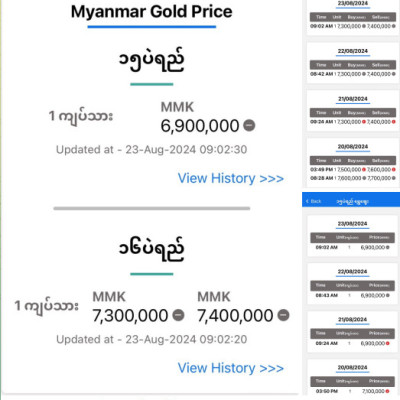Image resolution: width=400 pixels, height=400 pixels.
Task: Click the updated timestamp 23-Aug-2024 09:02:30
Action: 186,150
